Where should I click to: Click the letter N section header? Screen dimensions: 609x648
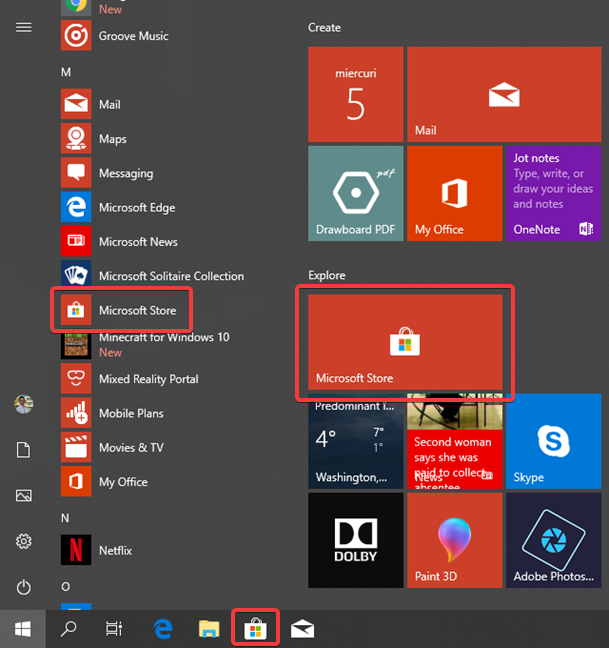[x=65, y=518]
